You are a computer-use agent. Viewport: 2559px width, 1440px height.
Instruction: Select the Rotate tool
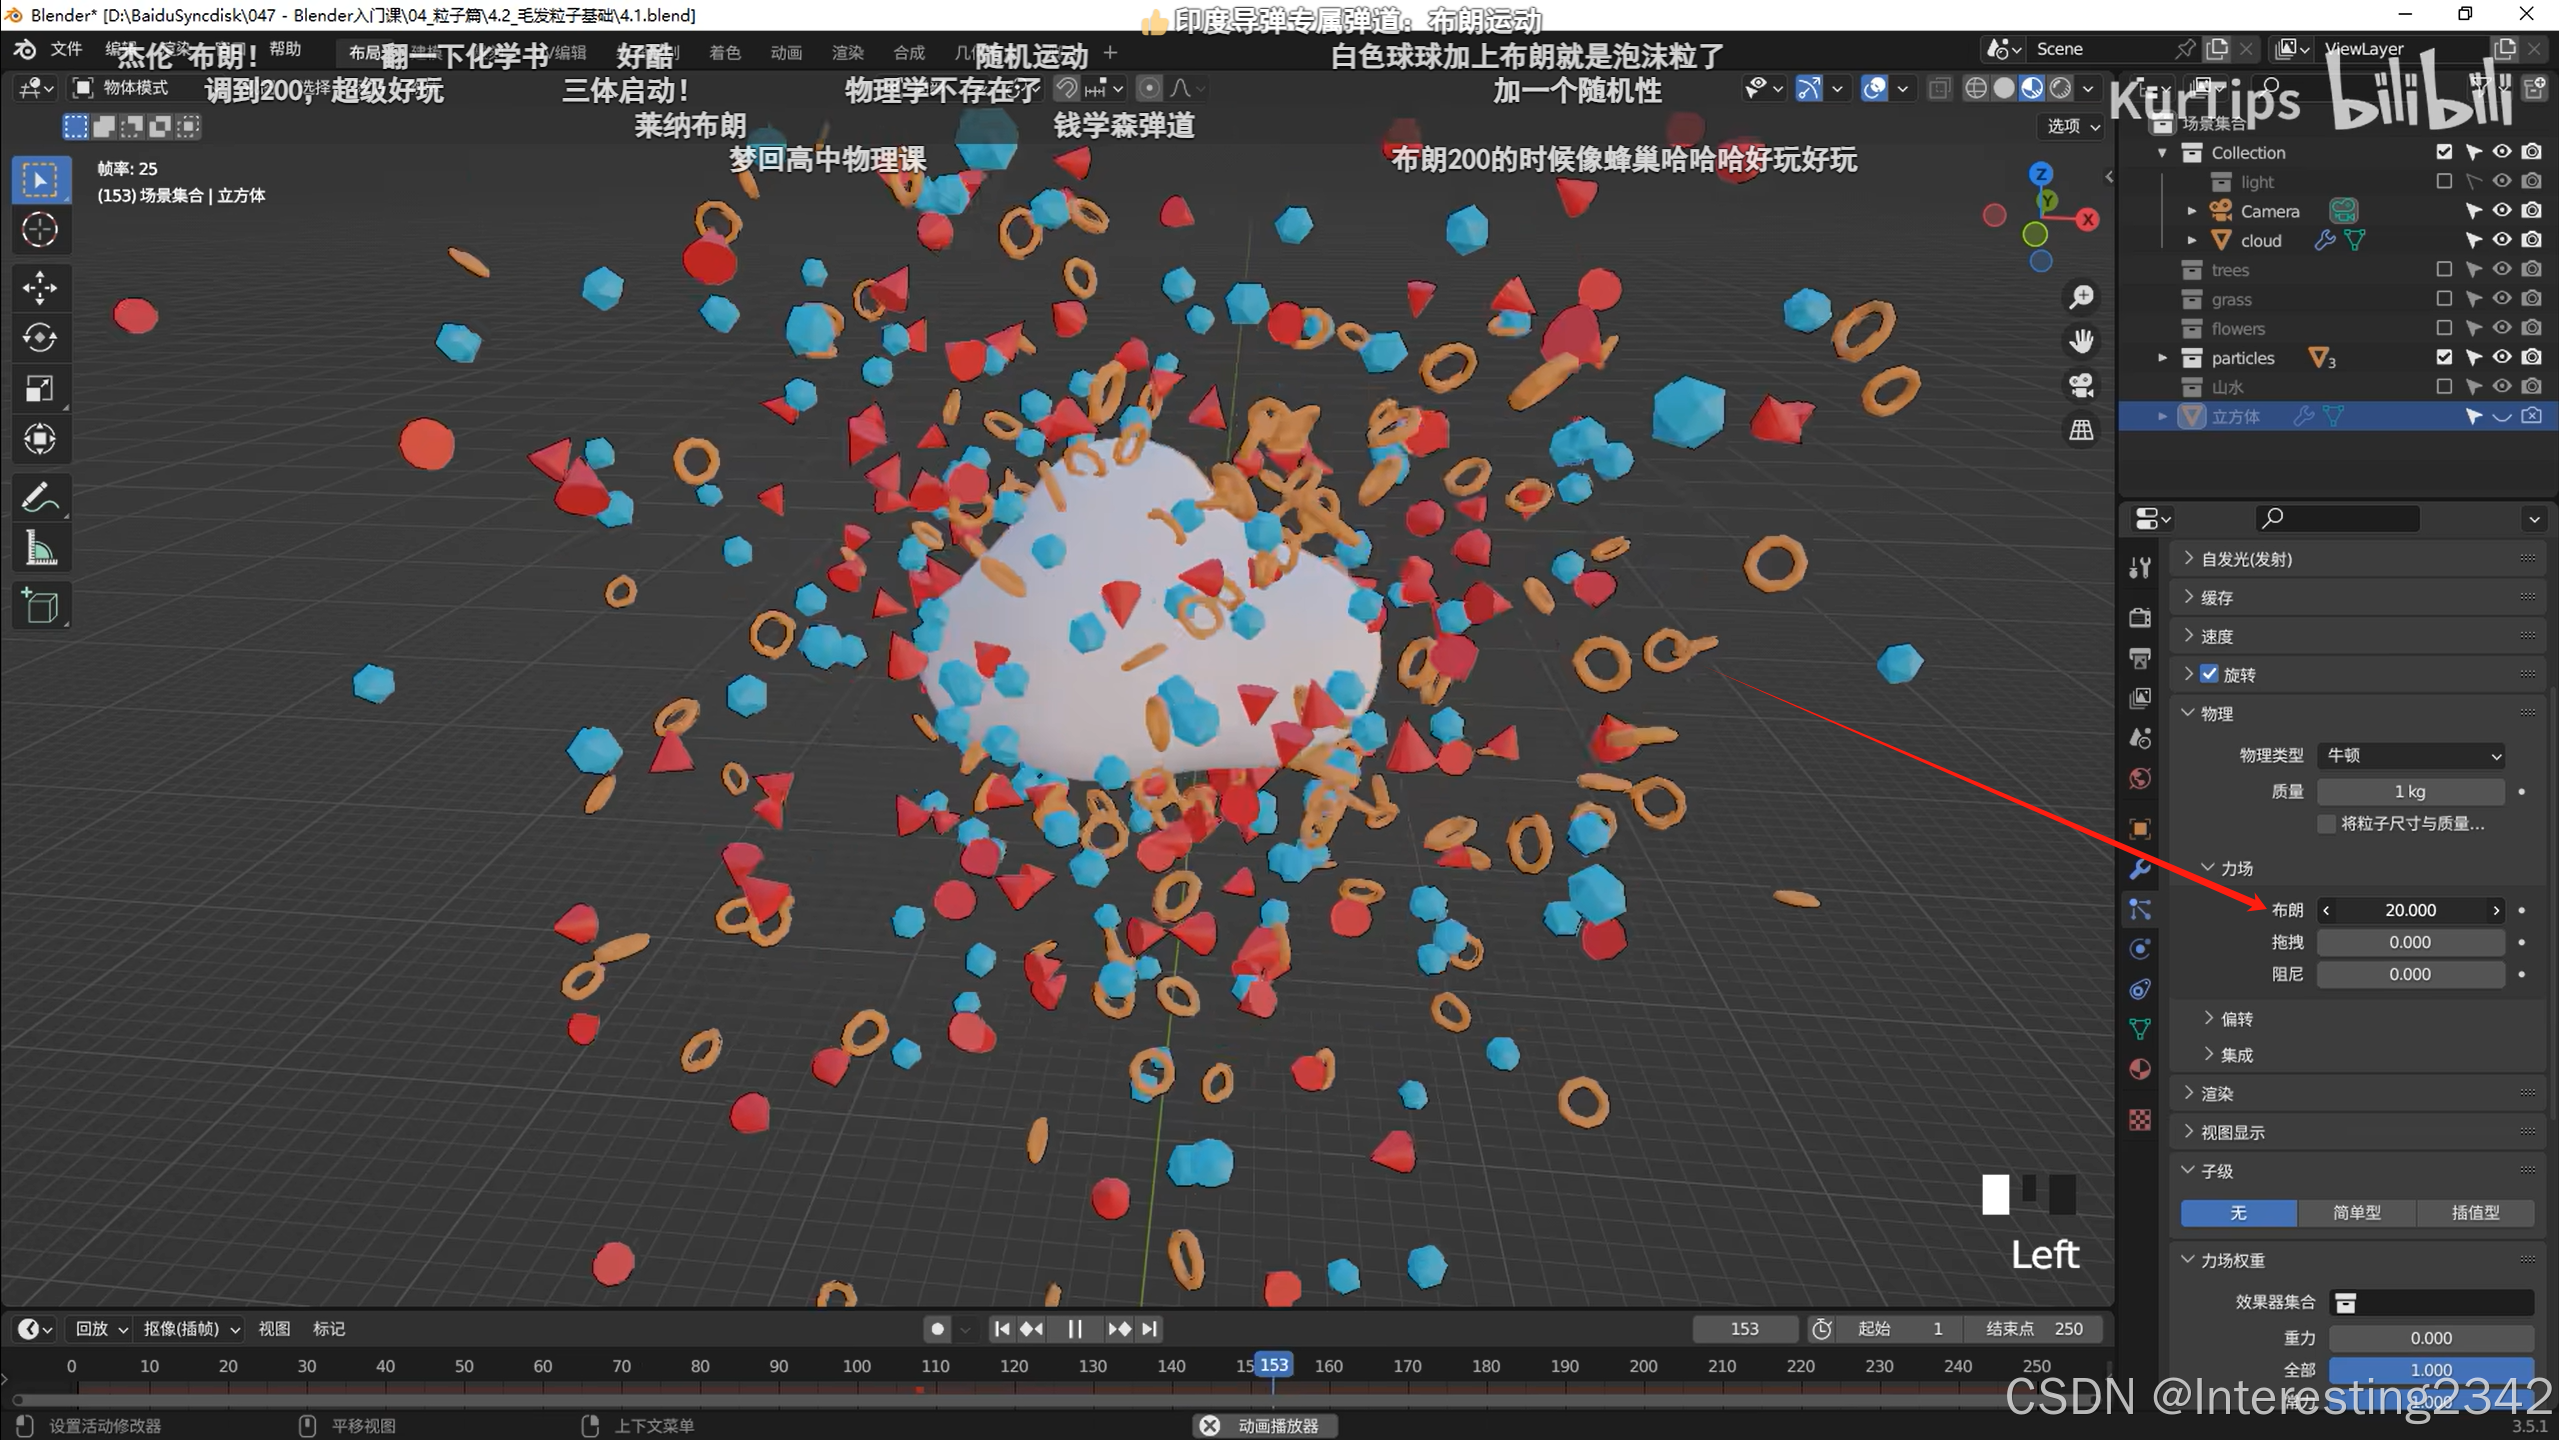(40, 338)
